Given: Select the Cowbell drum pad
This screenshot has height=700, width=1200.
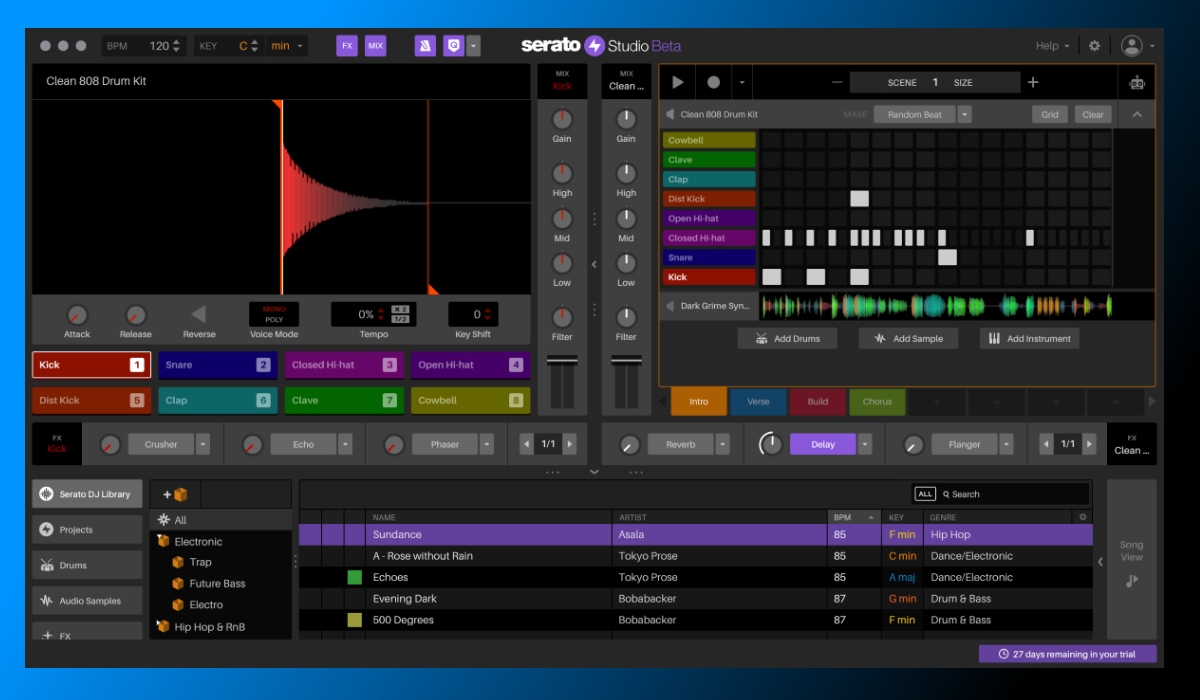Looking at the screenshot, I should coord(470,400).
